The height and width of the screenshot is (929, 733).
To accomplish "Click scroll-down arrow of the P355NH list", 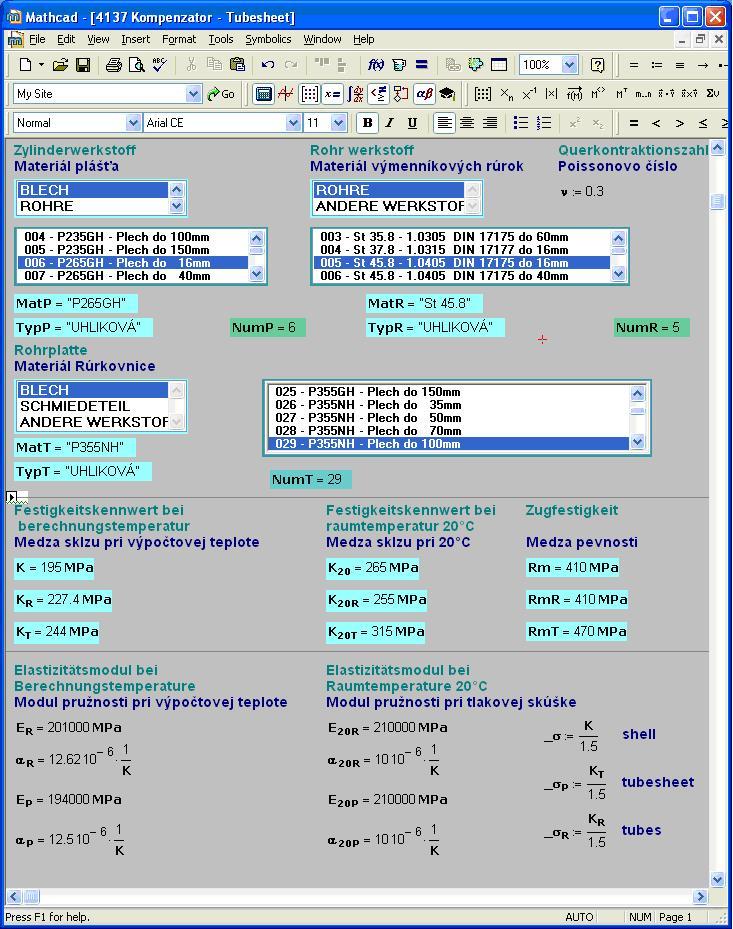I will tap(638, 442).
